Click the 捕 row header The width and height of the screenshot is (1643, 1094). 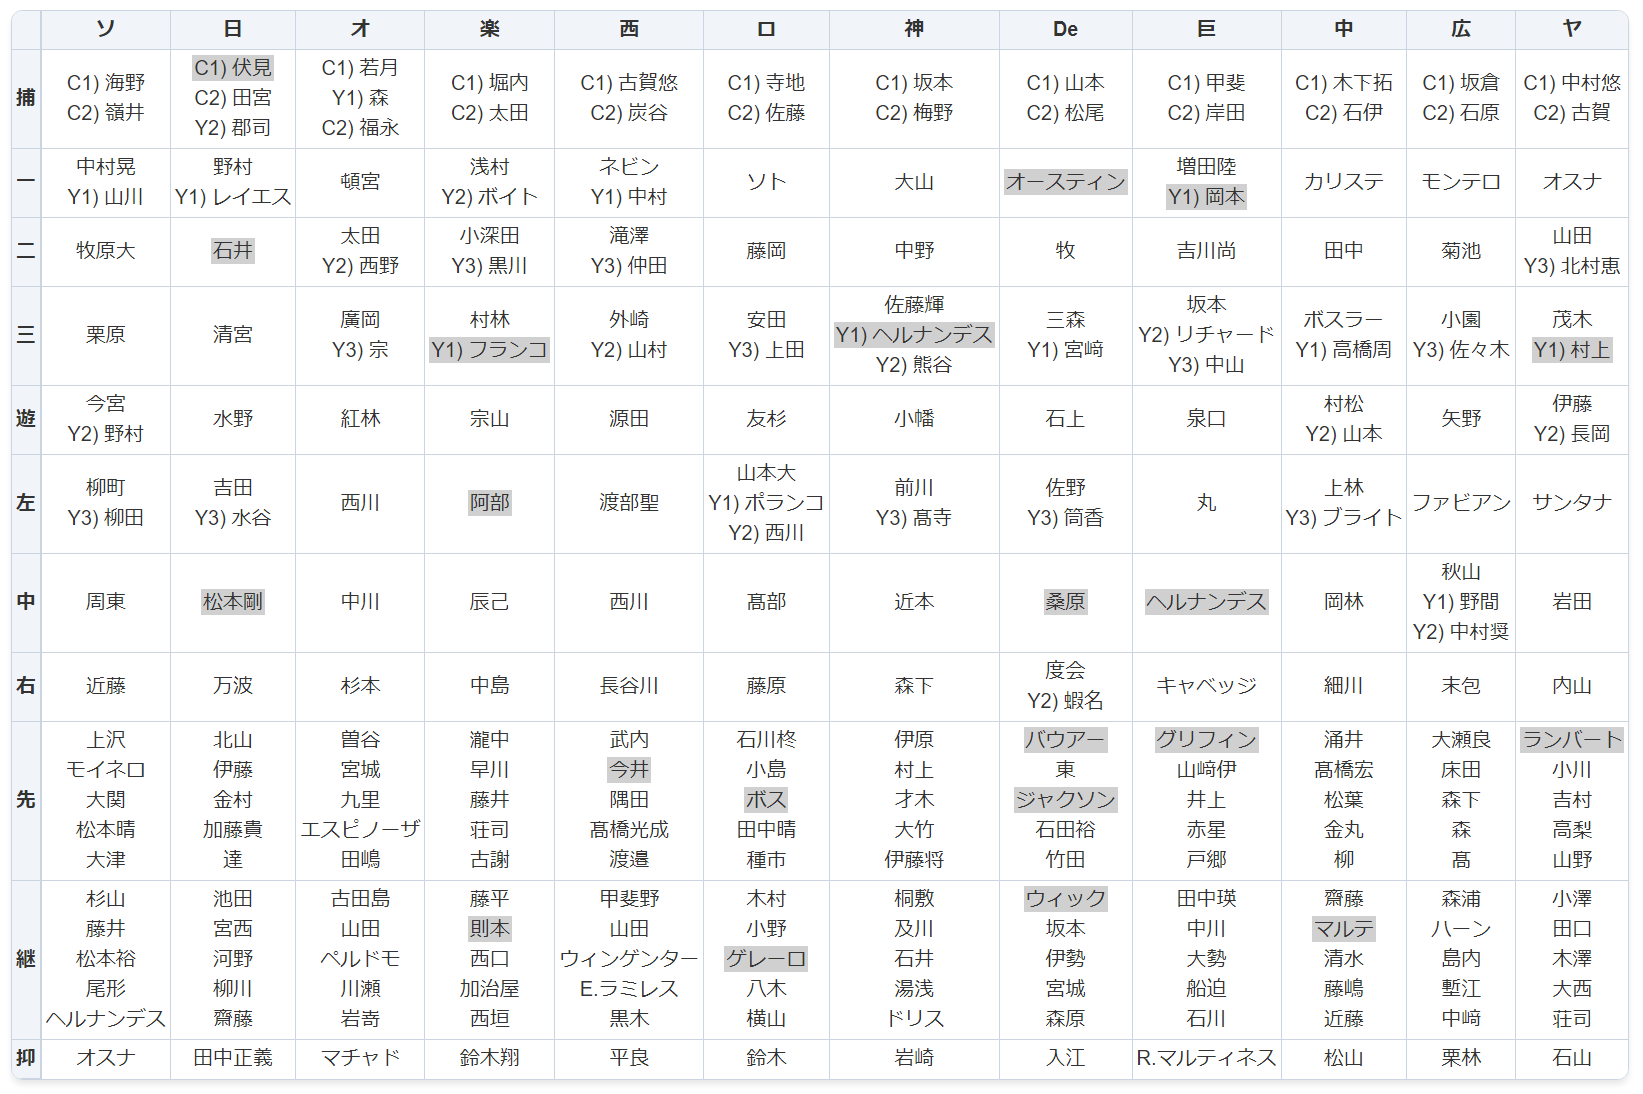[x=26, y=98]
